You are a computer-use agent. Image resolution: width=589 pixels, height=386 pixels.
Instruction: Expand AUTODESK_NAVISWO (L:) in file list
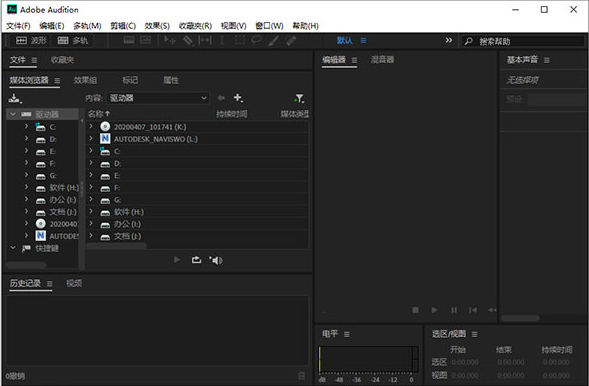pos(91,139)
